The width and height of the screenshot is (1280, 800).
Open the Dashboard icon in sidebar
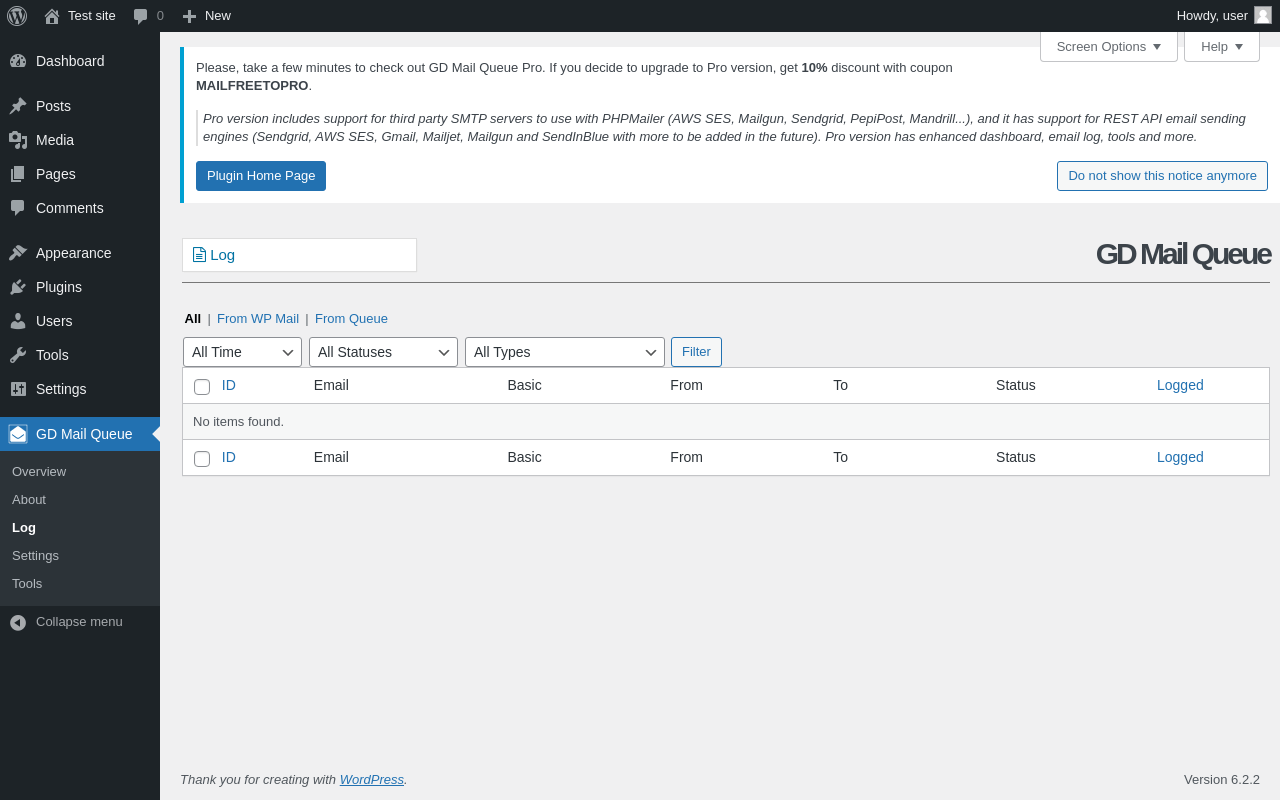click(x=18, y=61)
